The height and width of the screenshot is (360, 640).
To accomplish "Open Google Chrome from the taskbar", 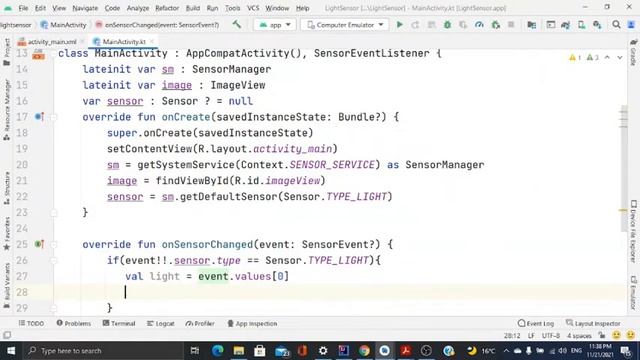I will tap(364, 351).
